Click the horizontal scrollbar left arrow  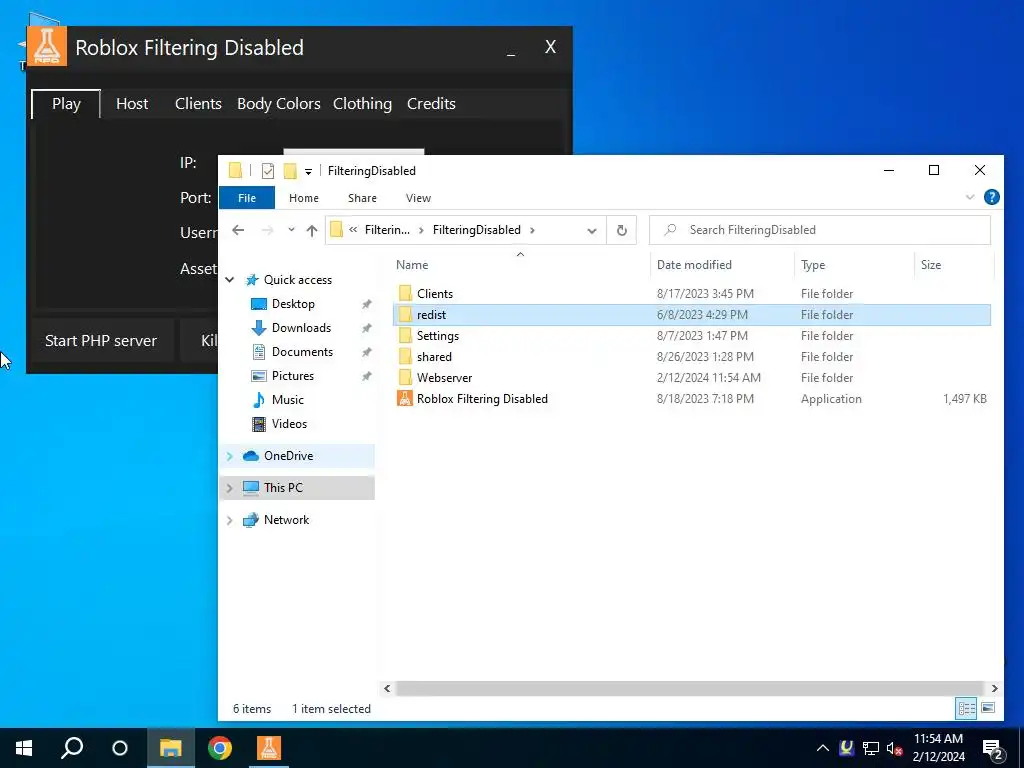pos(387,688)
